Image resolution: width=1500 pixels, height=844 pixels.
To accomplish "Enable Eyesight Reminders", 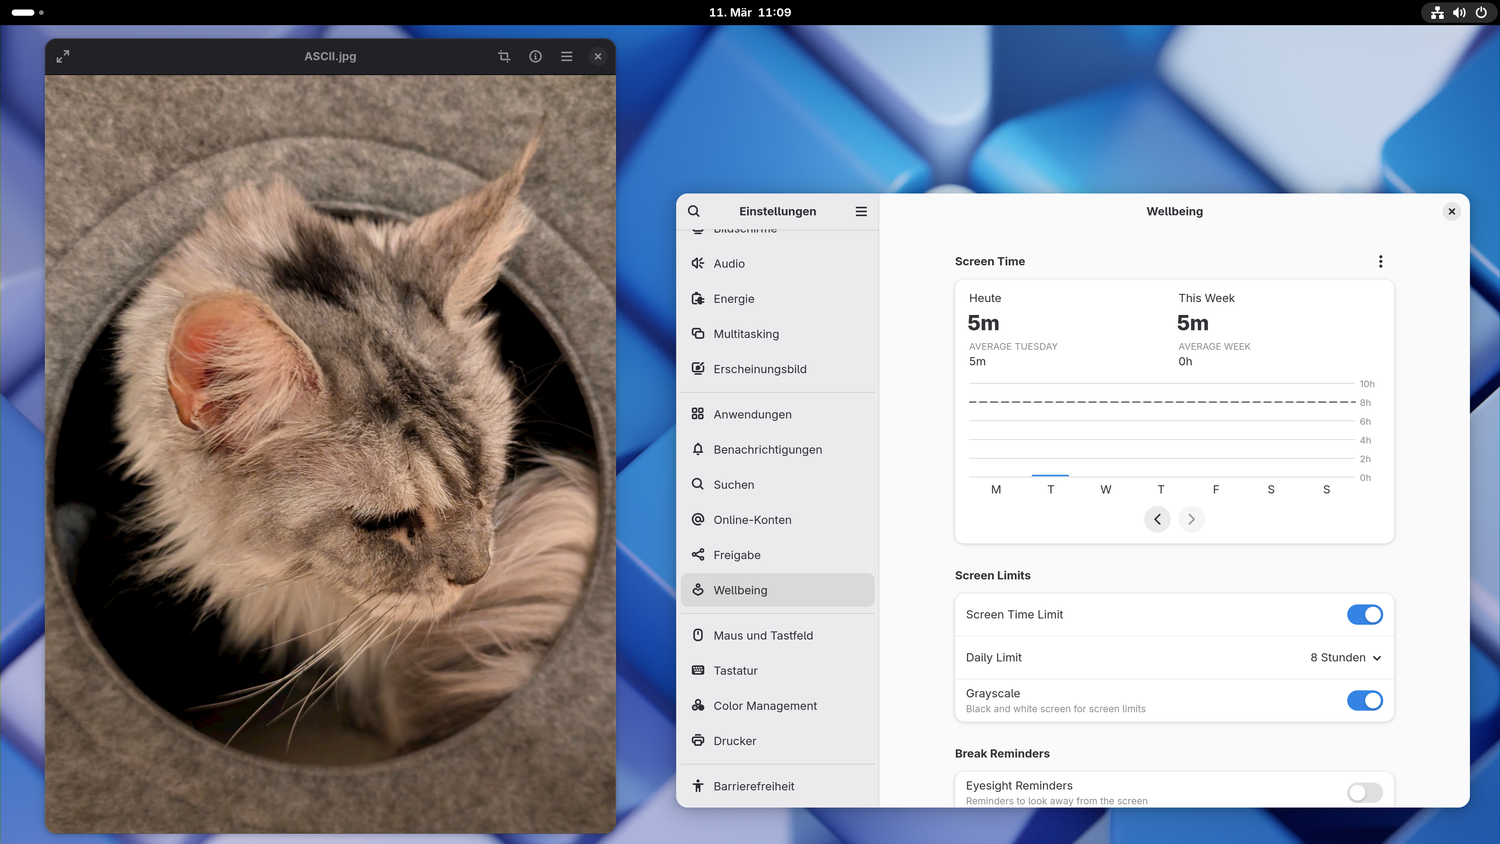I will pos(1364,792).
